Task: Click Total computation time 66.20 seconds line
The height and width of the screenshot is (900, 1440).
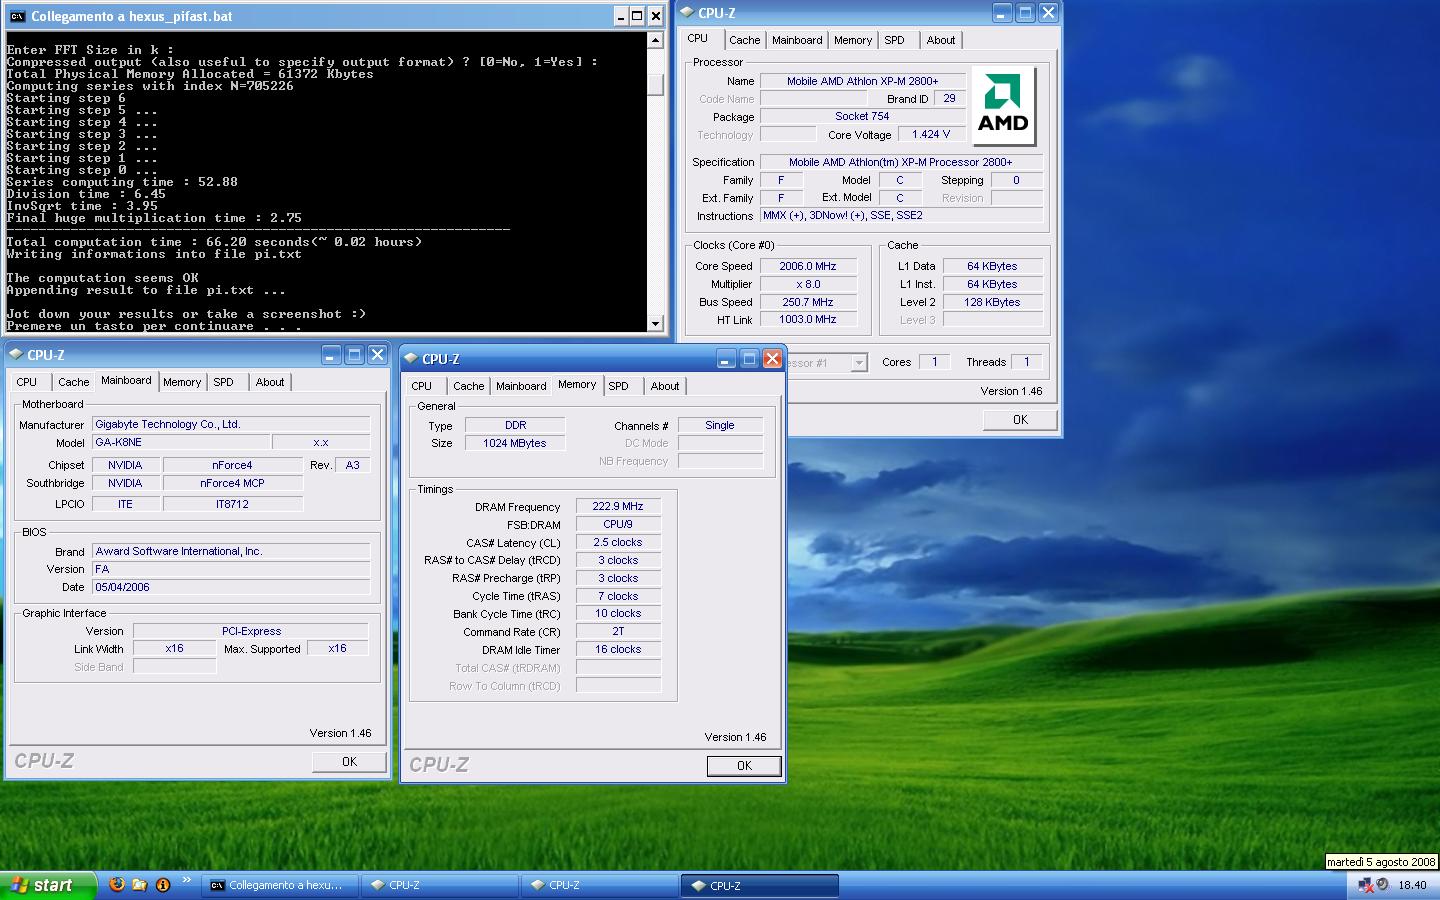Action: click(x=214, y=242)
